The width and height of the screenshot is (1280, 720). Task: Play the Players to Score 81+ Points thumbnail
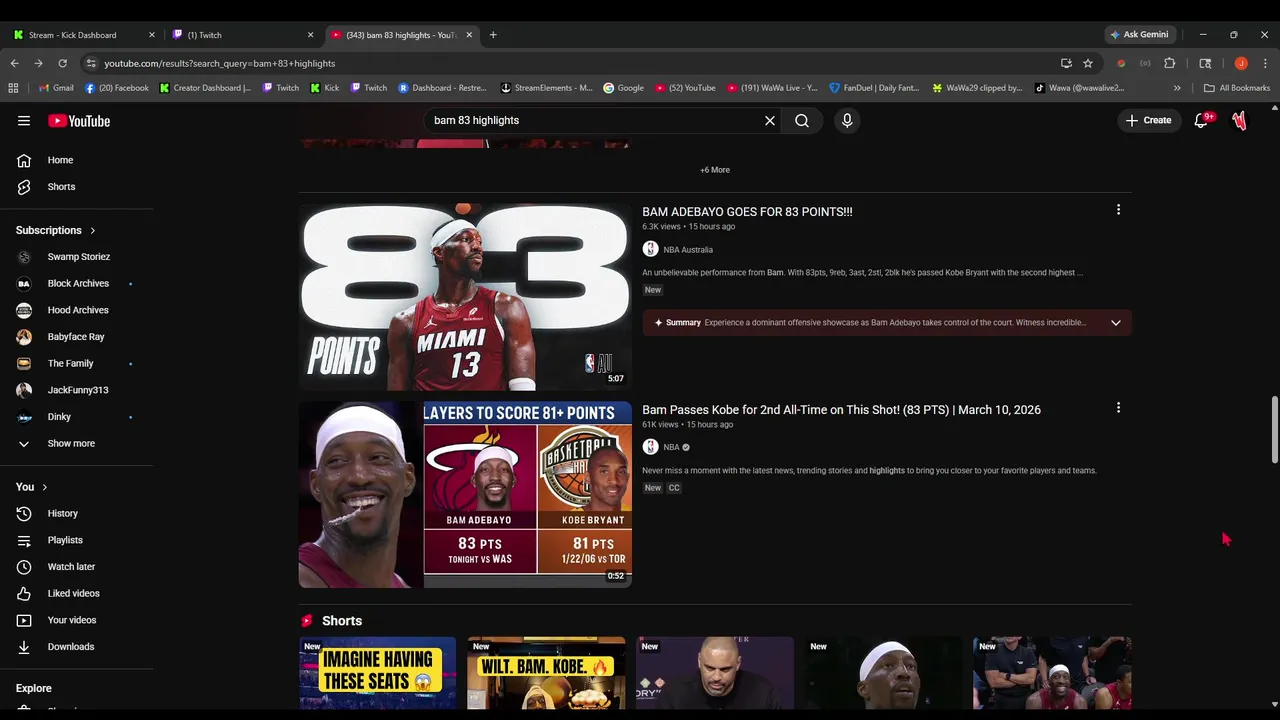[465, 494]
